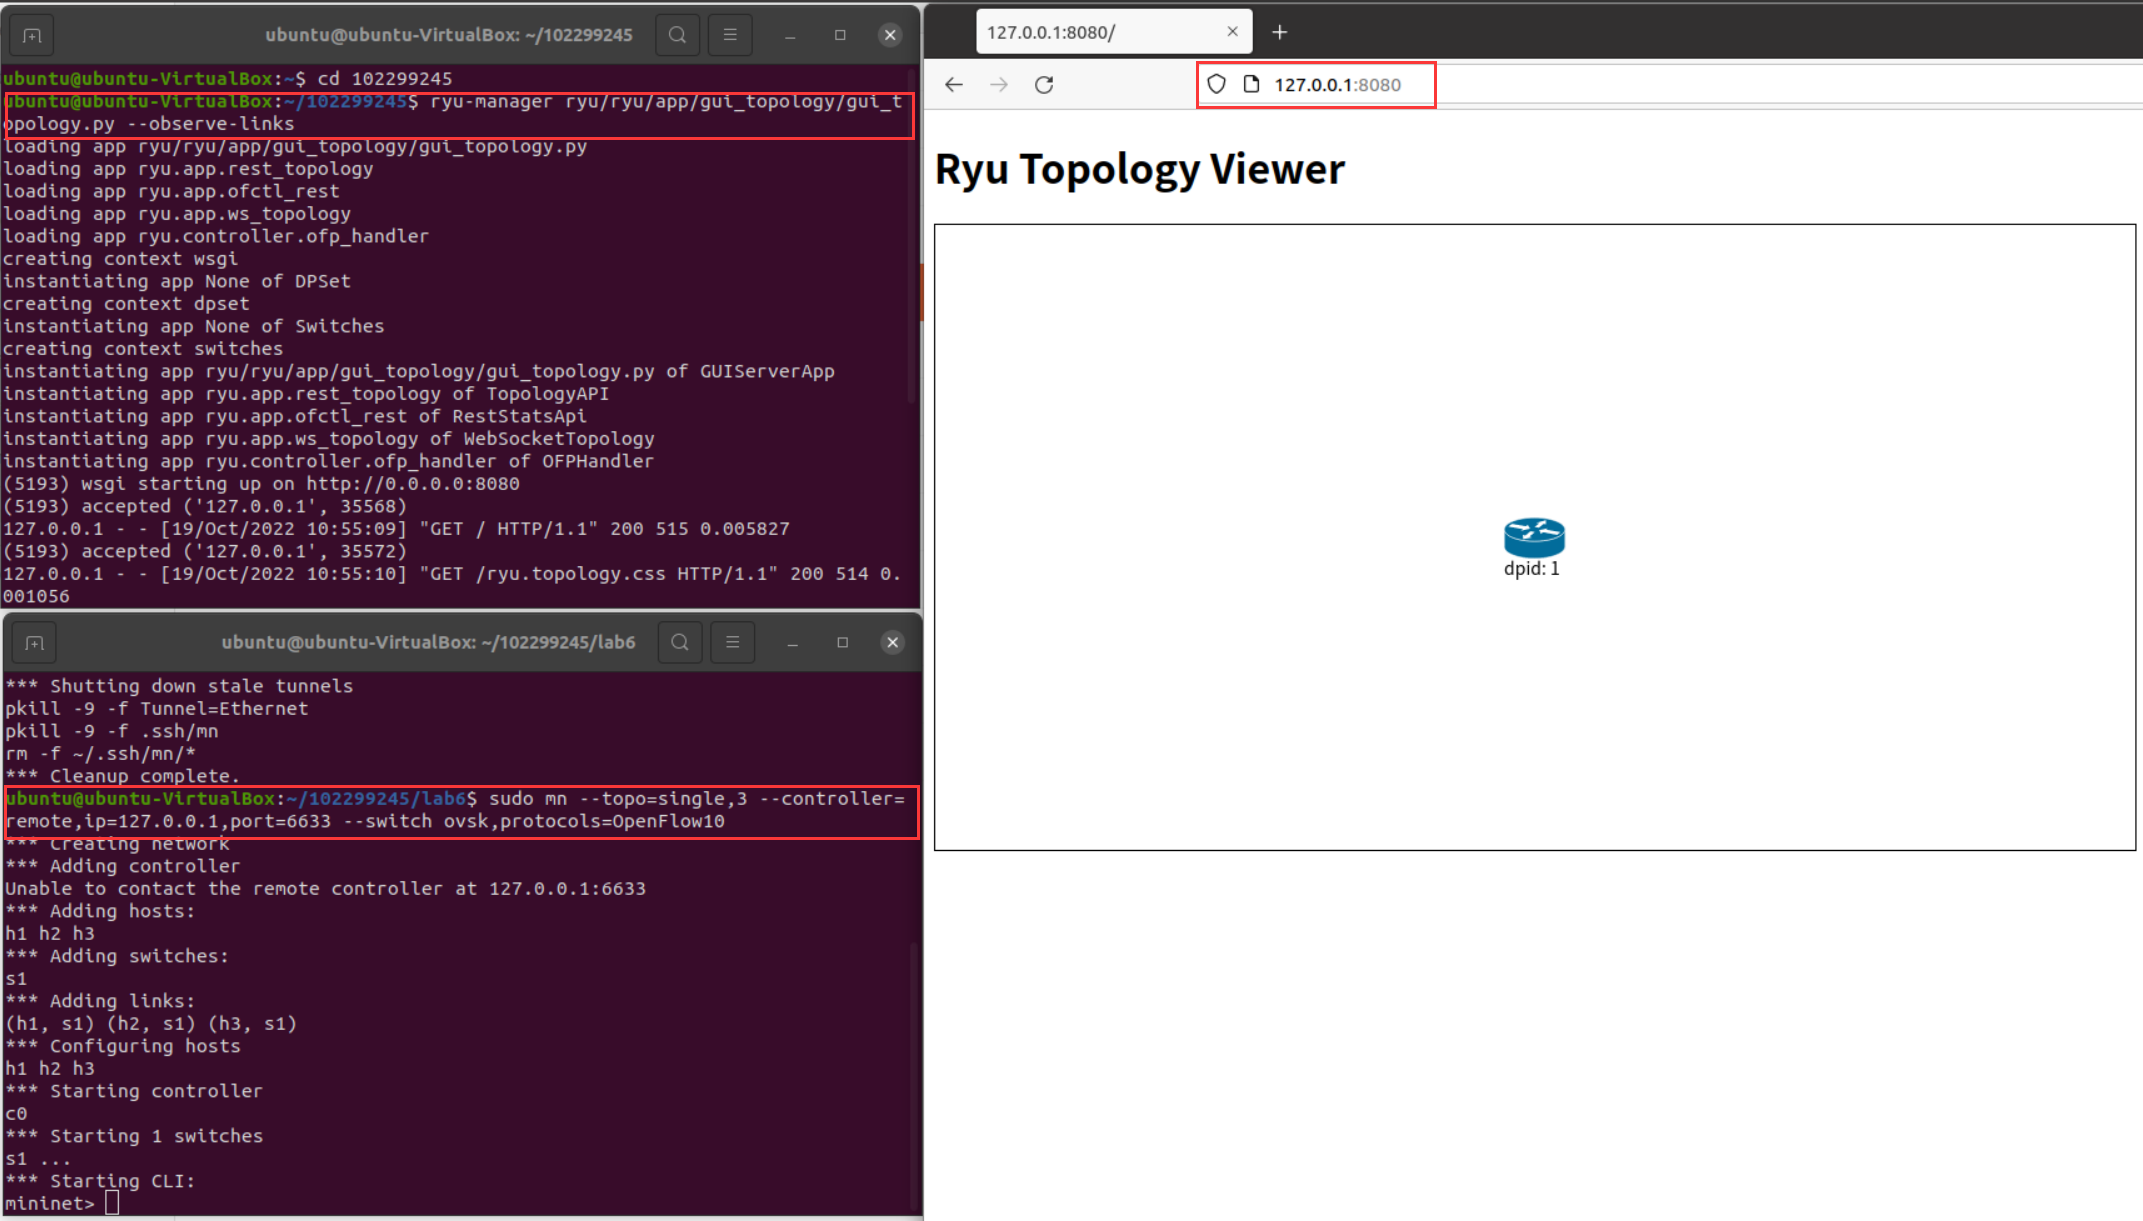Viewport: 2143px width, 1221px height.
Task: Click the browser forward arrow
Action: click(998, 85)
